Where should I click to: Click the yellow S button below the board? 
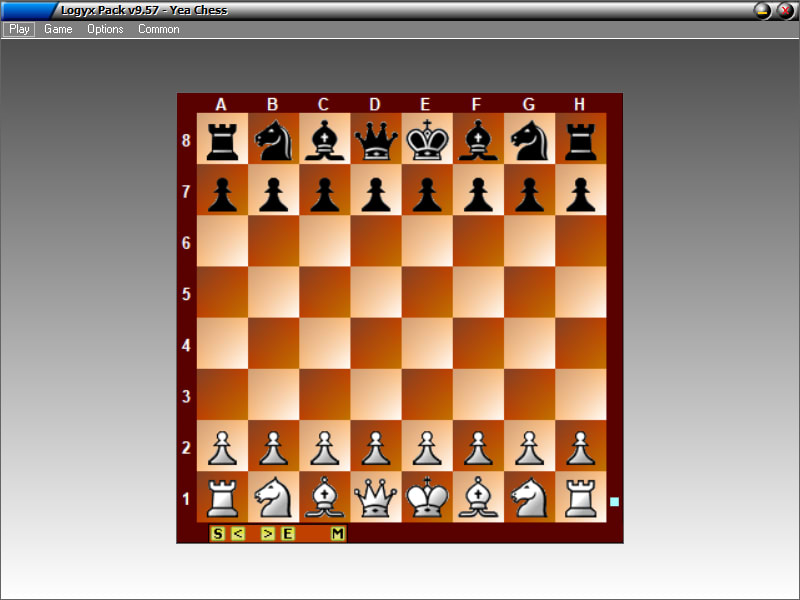(218, 534)
